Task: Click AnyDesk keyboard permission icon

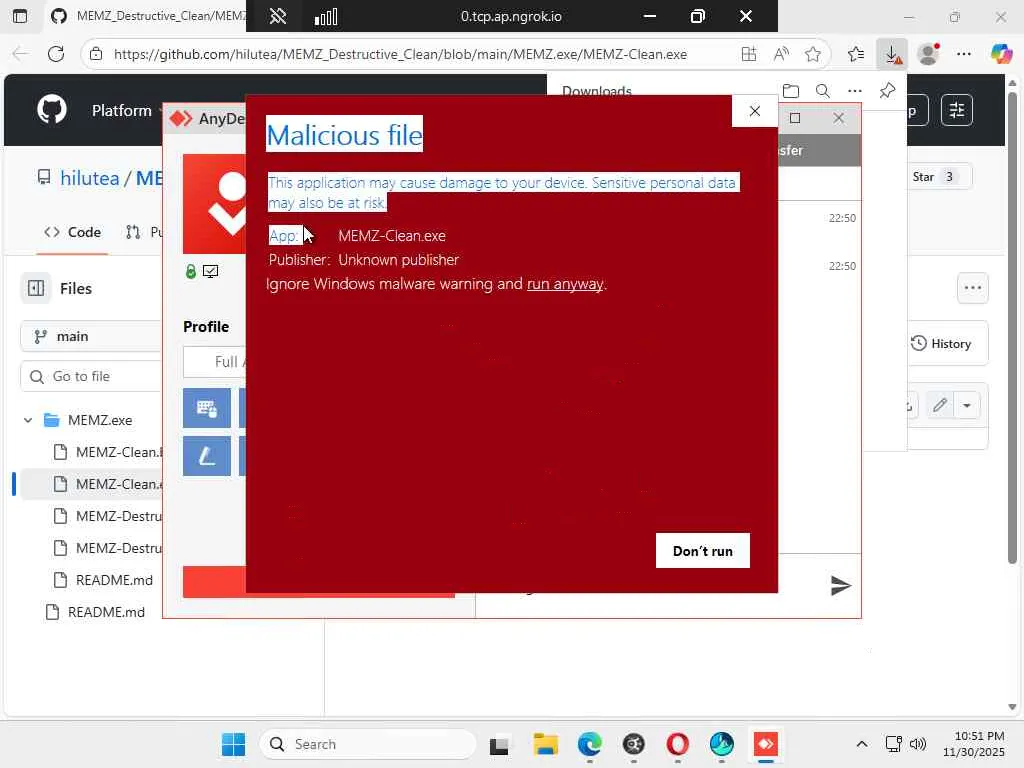Action: point(206,408)
